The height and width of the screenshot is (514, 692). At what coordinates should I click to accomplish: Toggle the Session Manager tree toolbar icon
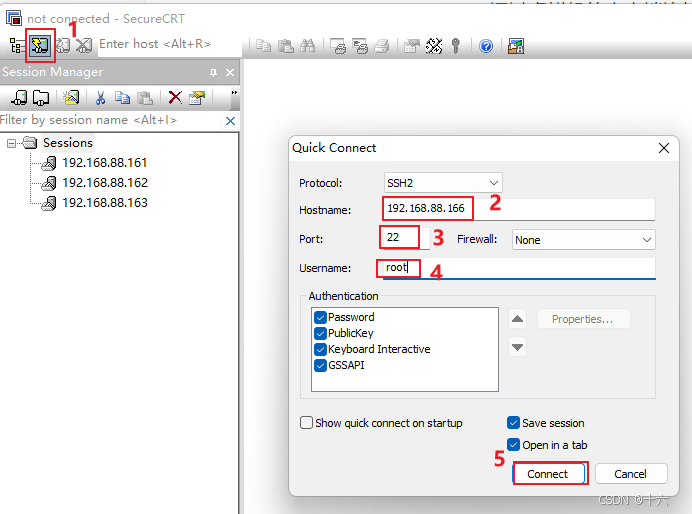click(x=17, y=45)
